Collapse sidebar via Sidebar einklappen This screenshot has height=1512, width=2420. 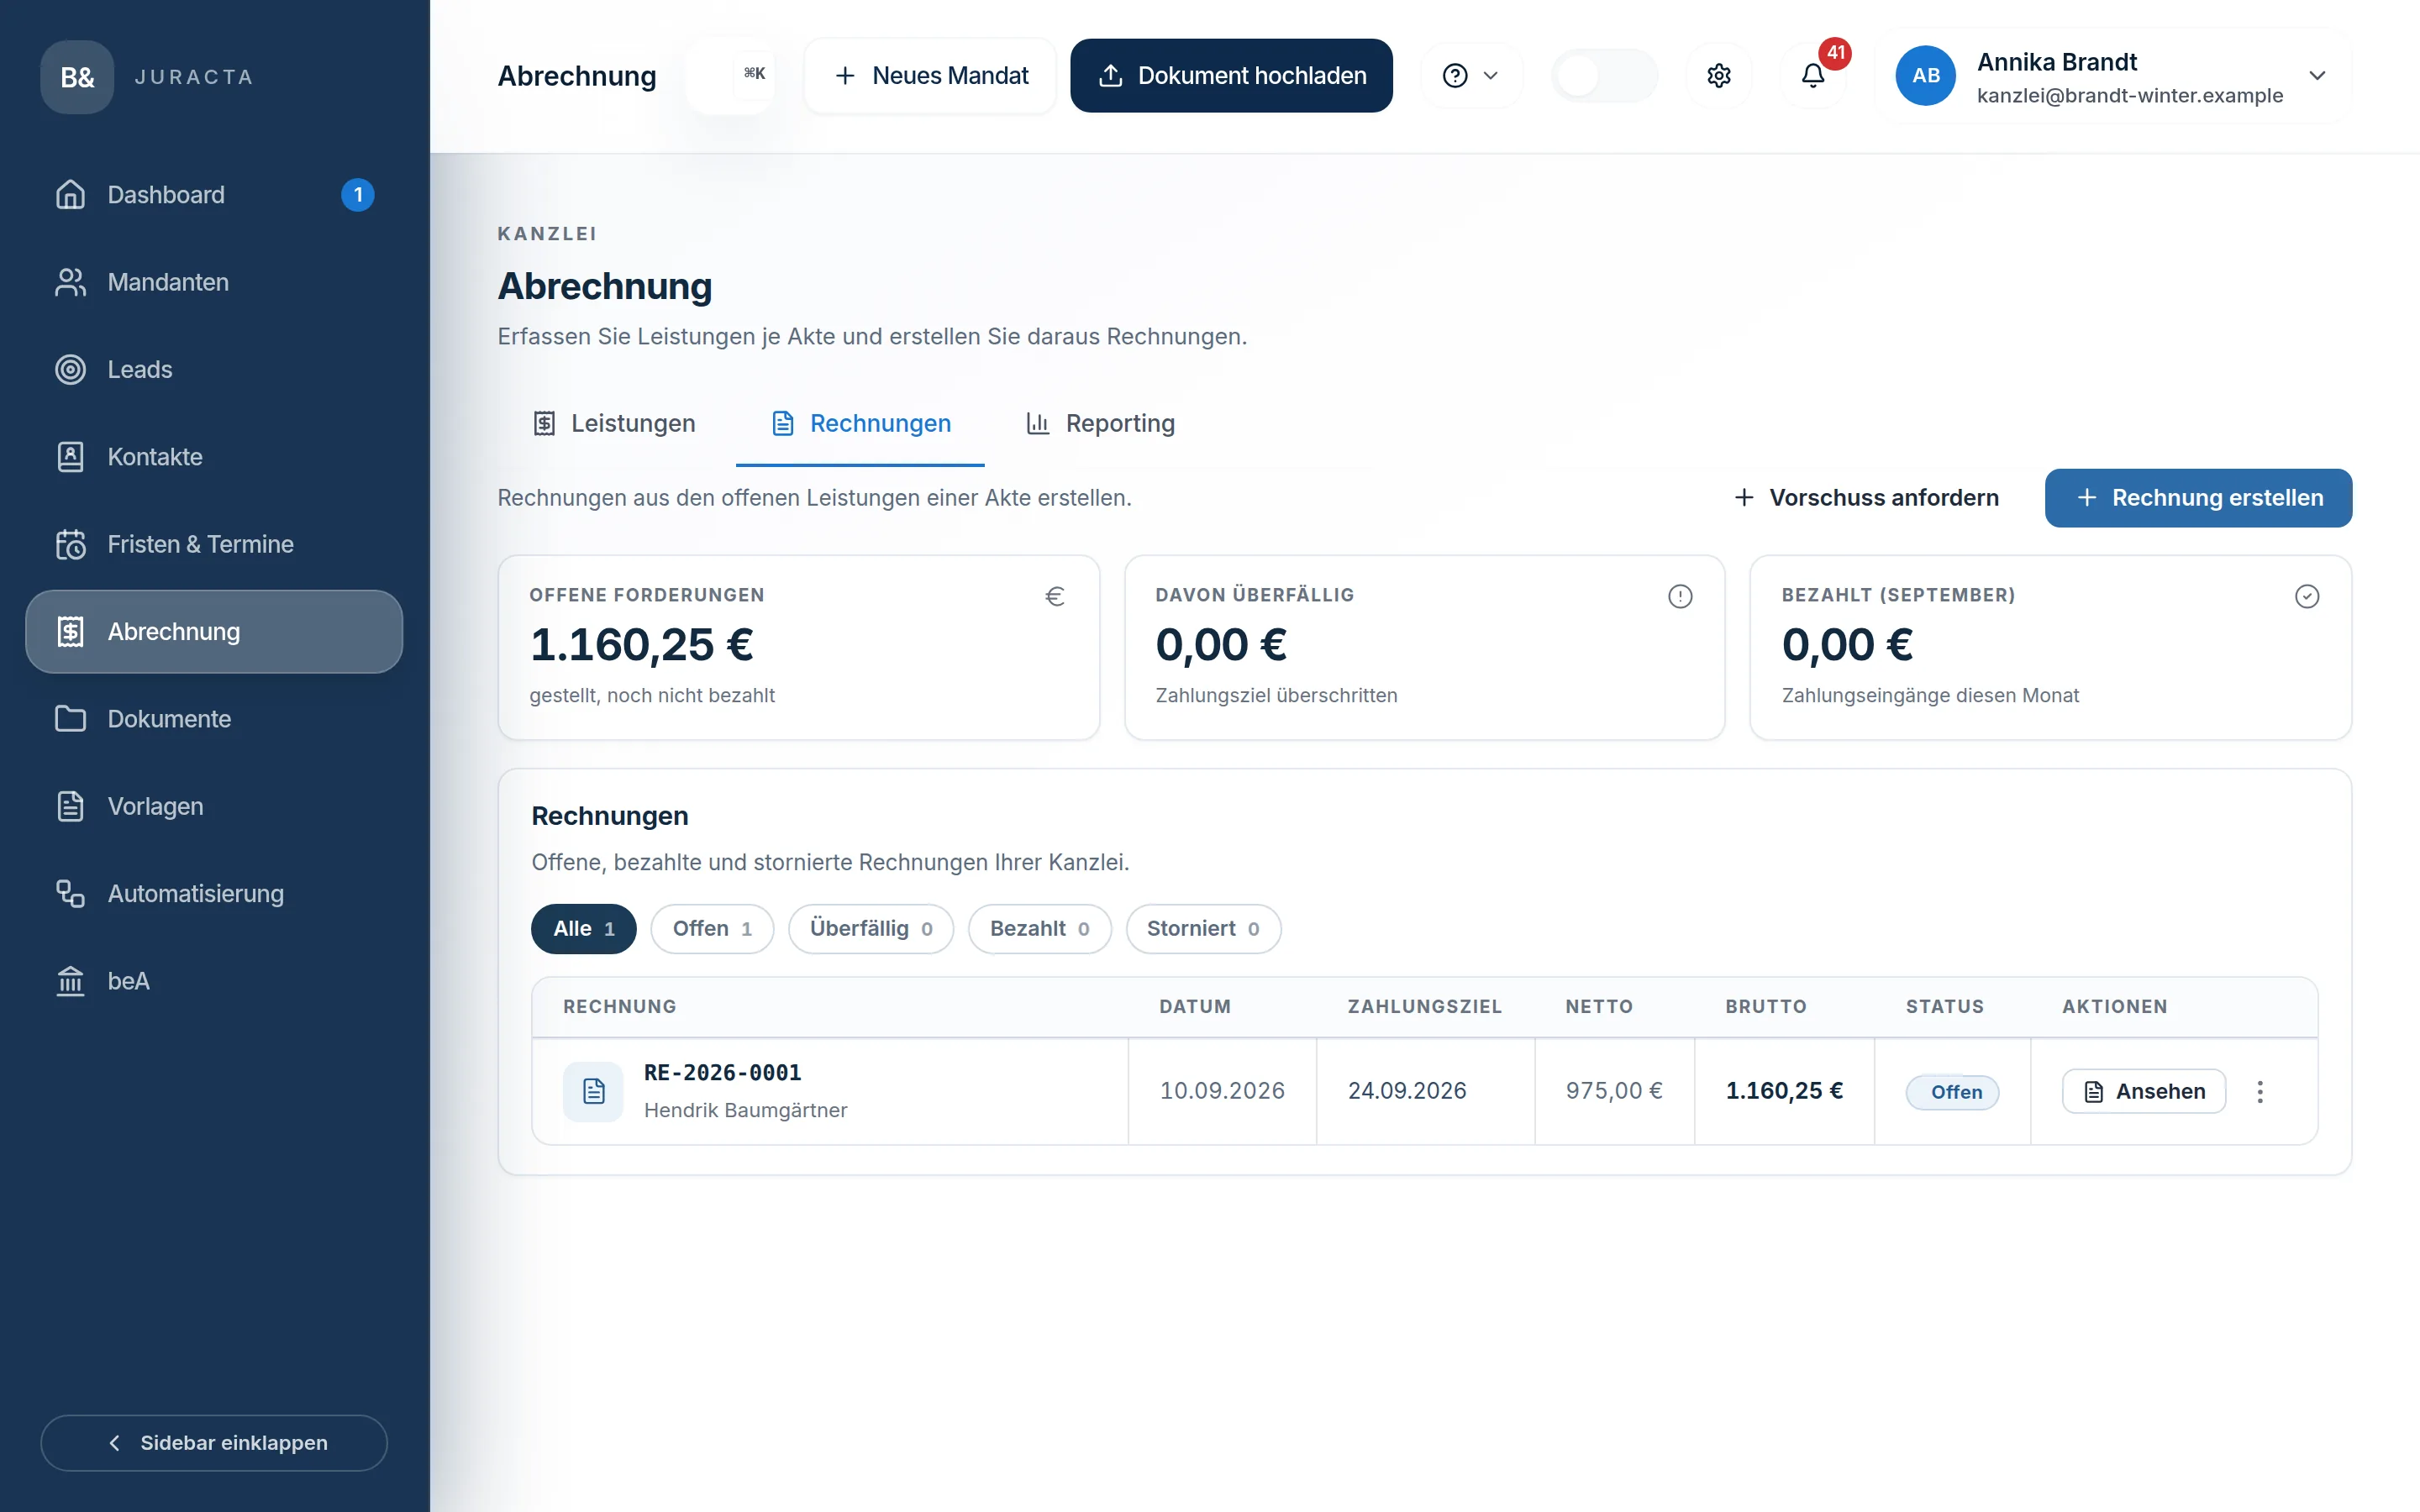214,1443
